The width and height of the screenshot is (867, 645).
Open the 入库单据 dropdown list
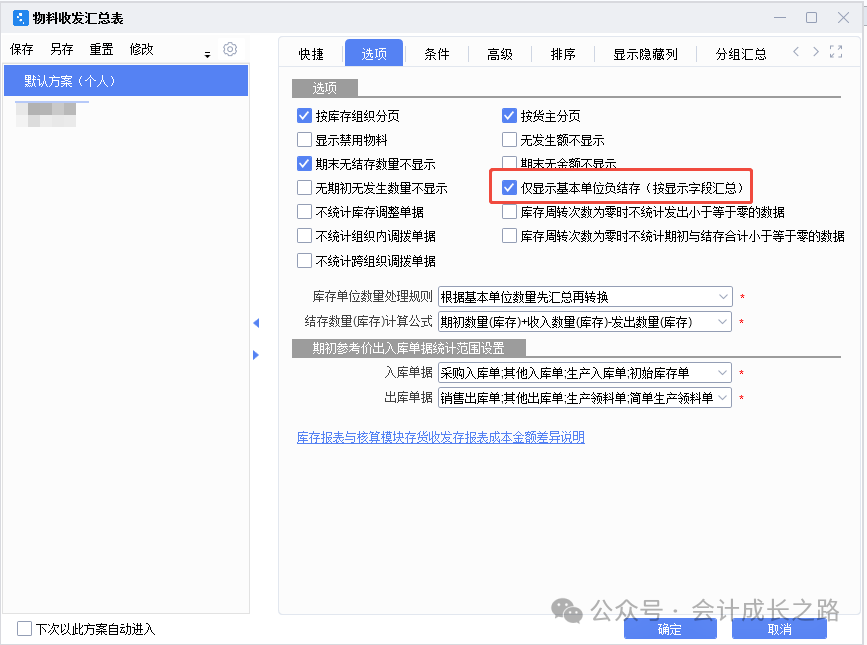tap(724, 373)
